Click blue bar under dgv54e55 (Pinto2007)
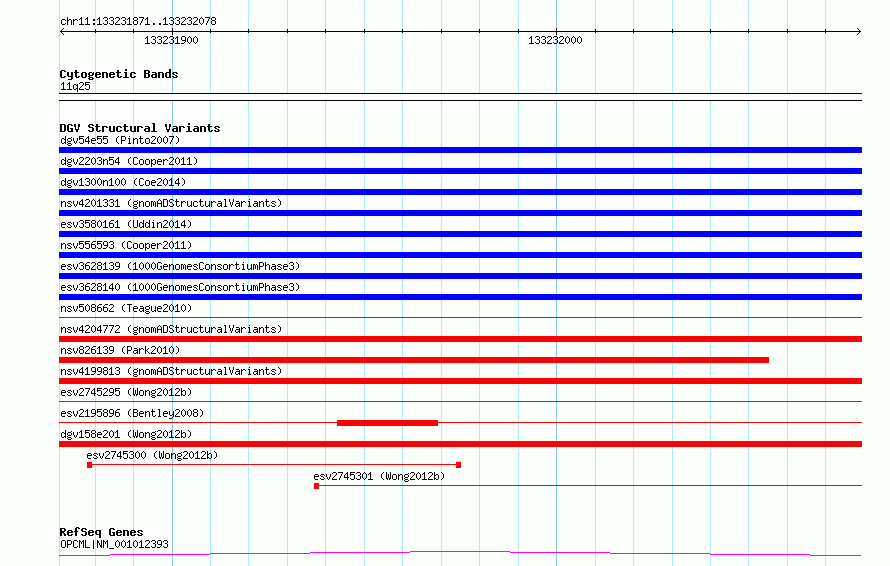 point(460,150)
